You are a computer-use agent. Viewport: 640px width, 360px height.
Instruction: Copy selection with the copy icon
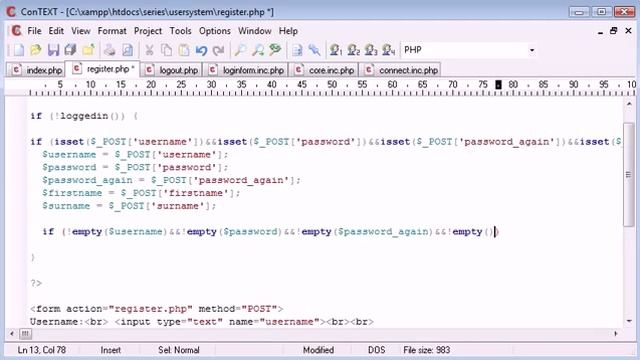point(167,50)
